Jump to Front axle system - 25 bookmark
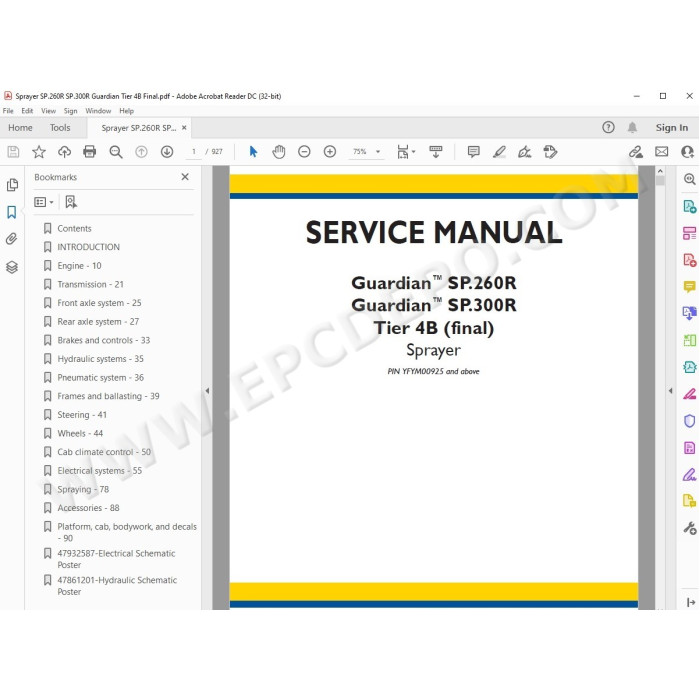 99,303
